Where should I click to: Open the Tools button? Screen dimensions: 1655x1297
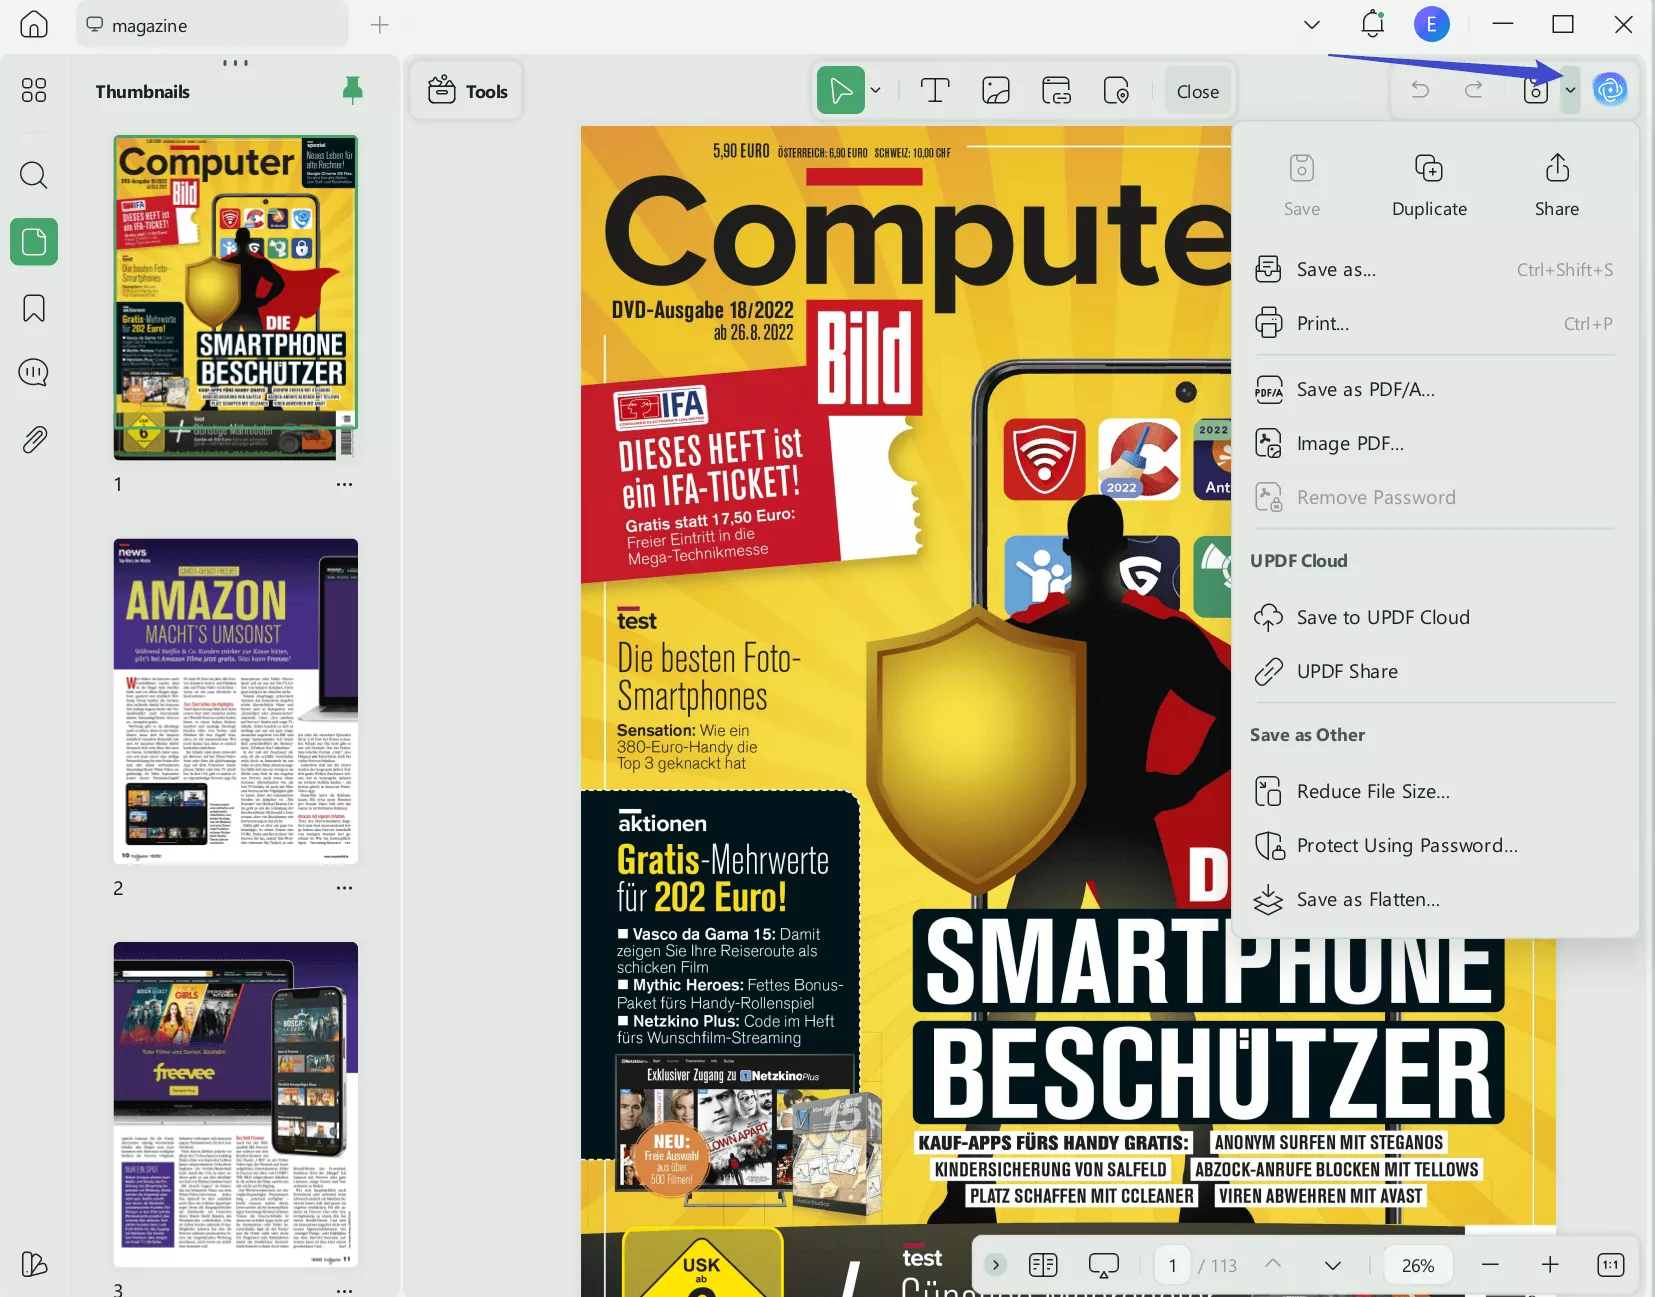pyautogui.click(x=467, y=91)
